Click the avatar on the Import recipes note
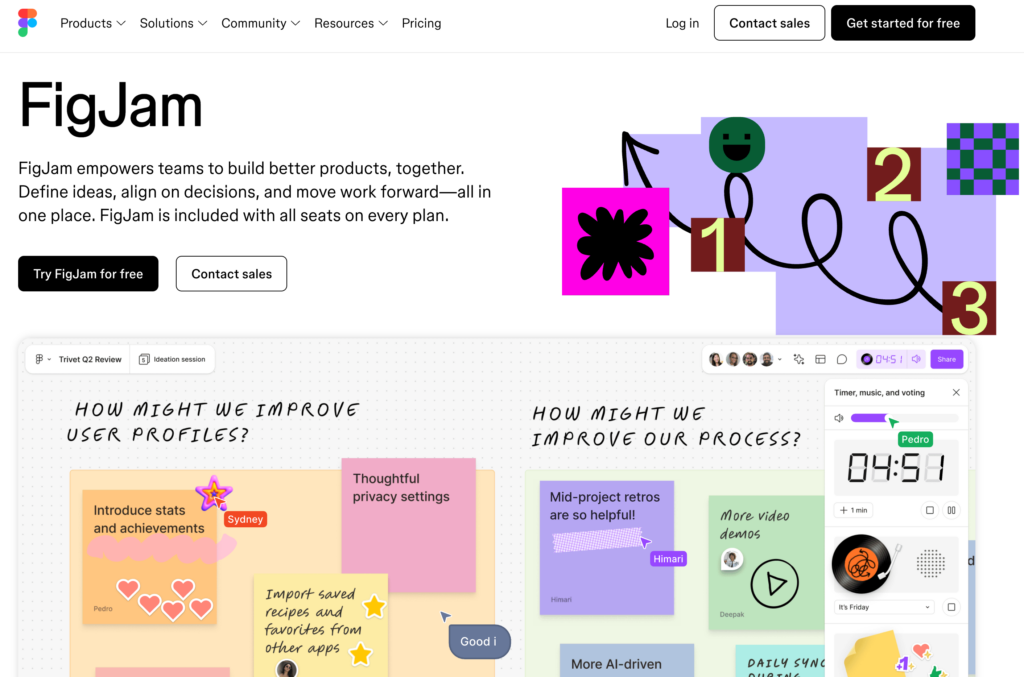The image size is (1024, 677). point(287,669)
